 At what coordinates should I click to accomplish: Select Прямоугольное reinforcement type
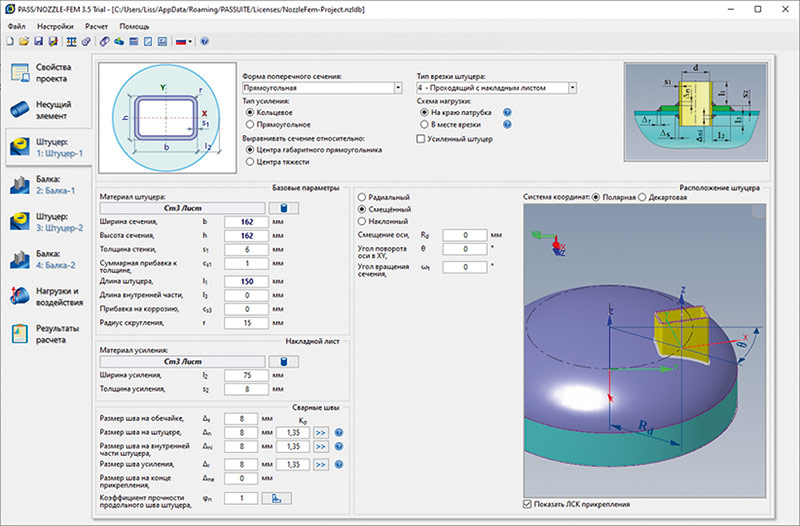point(250,124)
